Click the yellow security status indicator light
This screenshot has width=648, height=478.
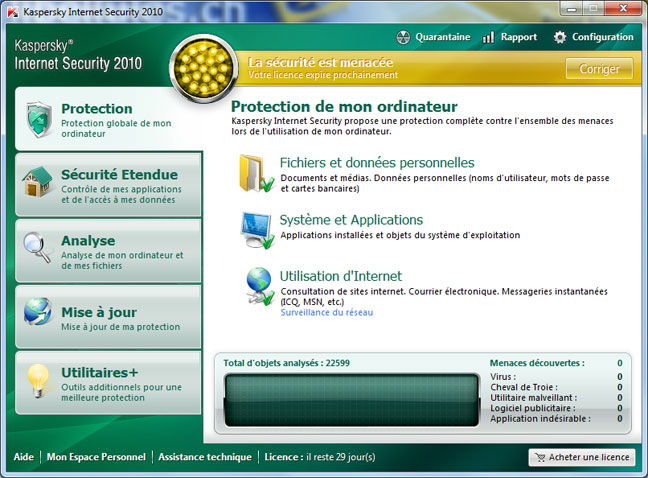coord(203,68)
